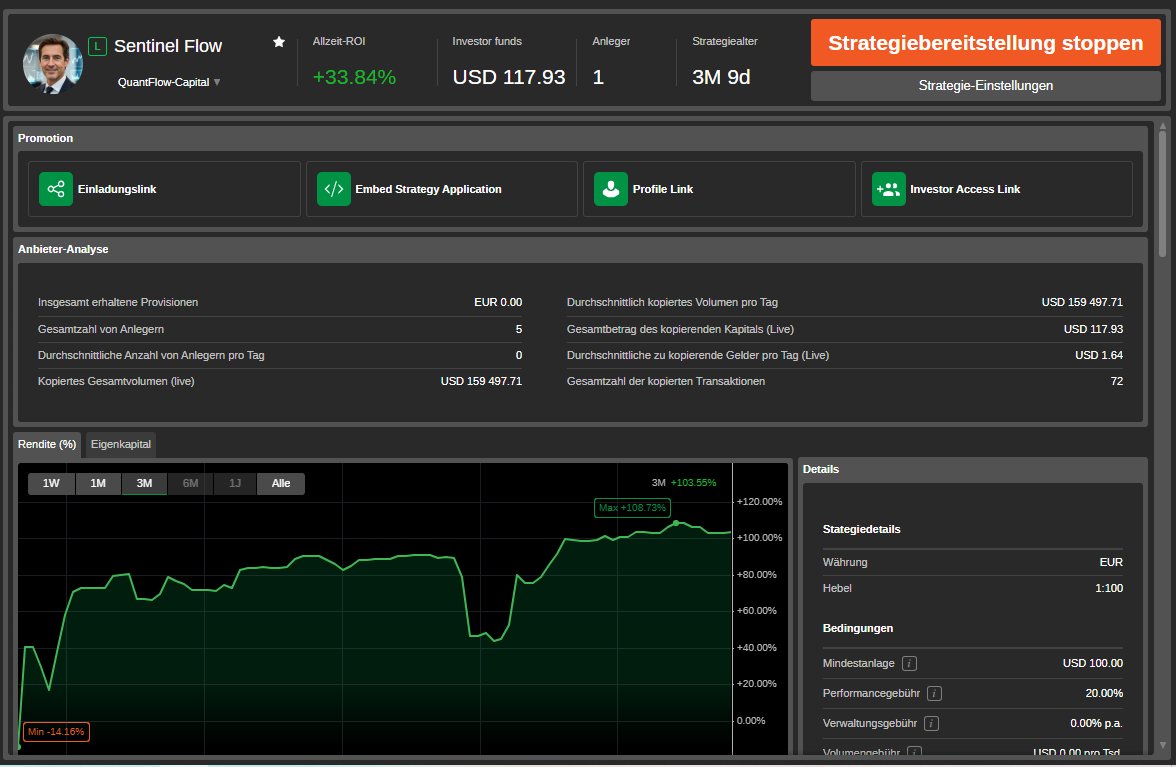The height and width of the screenshot is (767, 1176).
Task: Select the star icon next to Sentinel Flow
Action: tap(278, 43)
